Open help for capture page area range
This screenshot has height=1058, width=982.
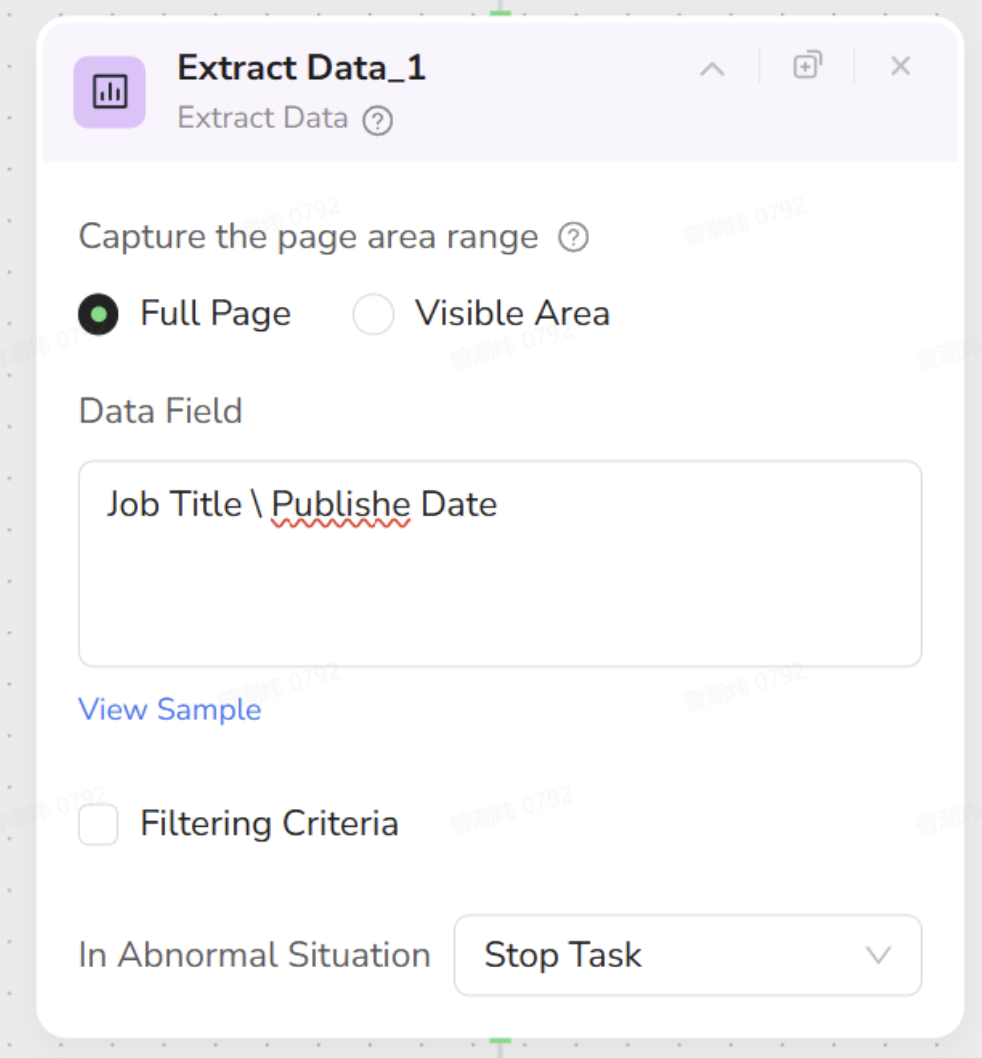pyautogui.click(x=573, y=238)
